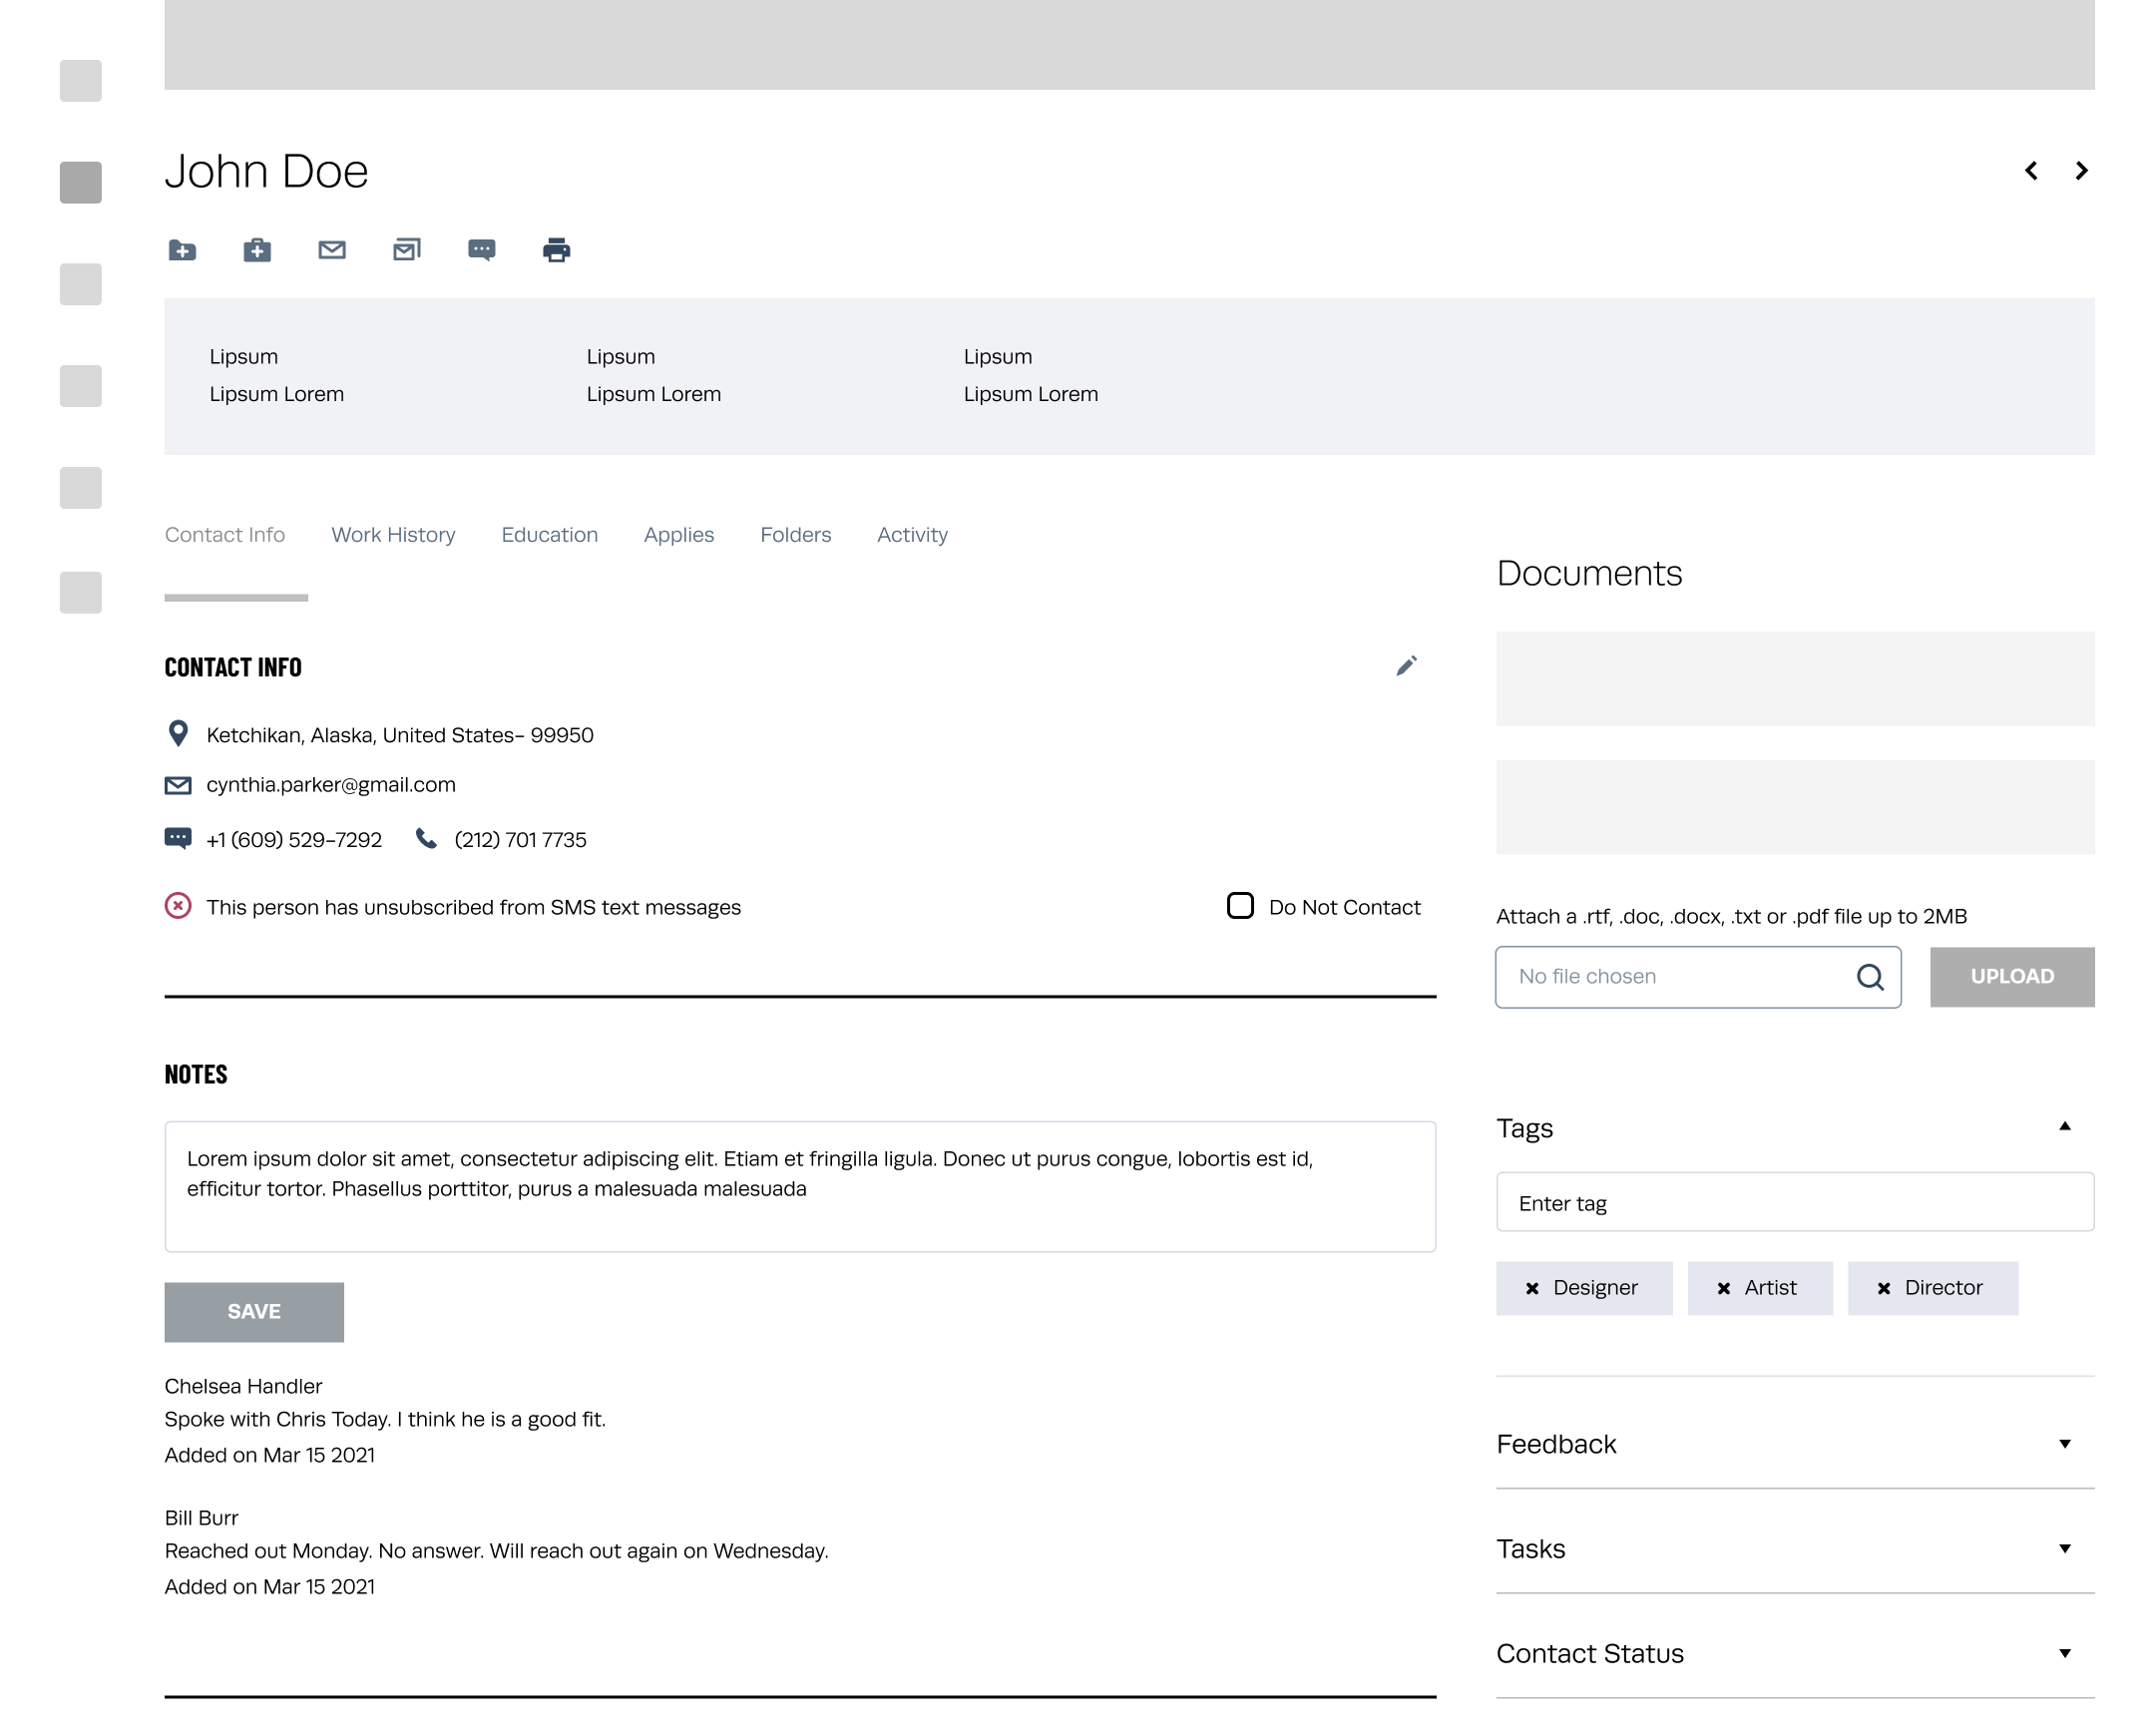Click the add to folder icon
This screenshot has height=1736, width=2155.
182,250
